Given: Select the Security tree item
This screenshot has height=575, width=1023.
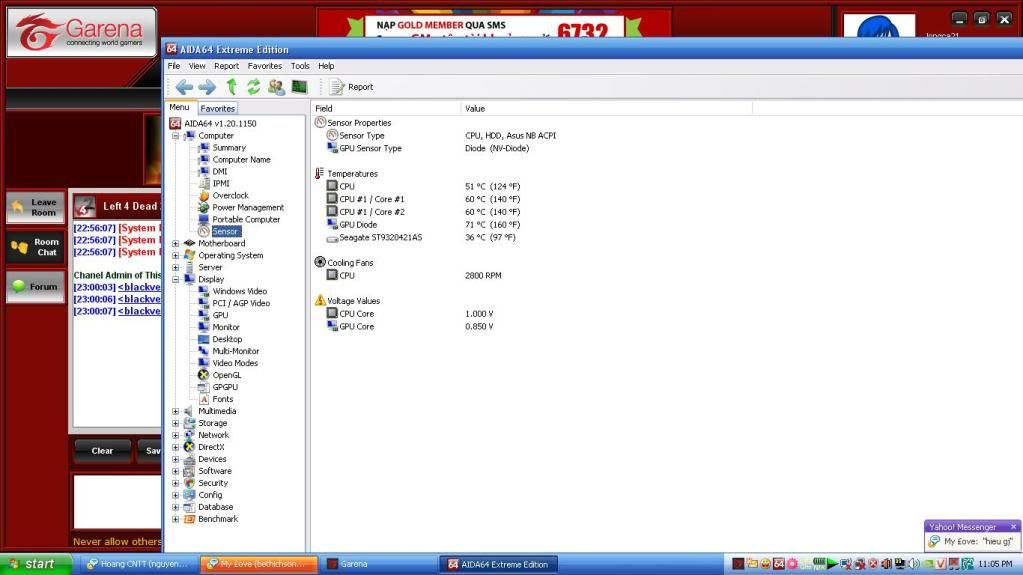Looking at the screenshot, I should pos(213,483).
